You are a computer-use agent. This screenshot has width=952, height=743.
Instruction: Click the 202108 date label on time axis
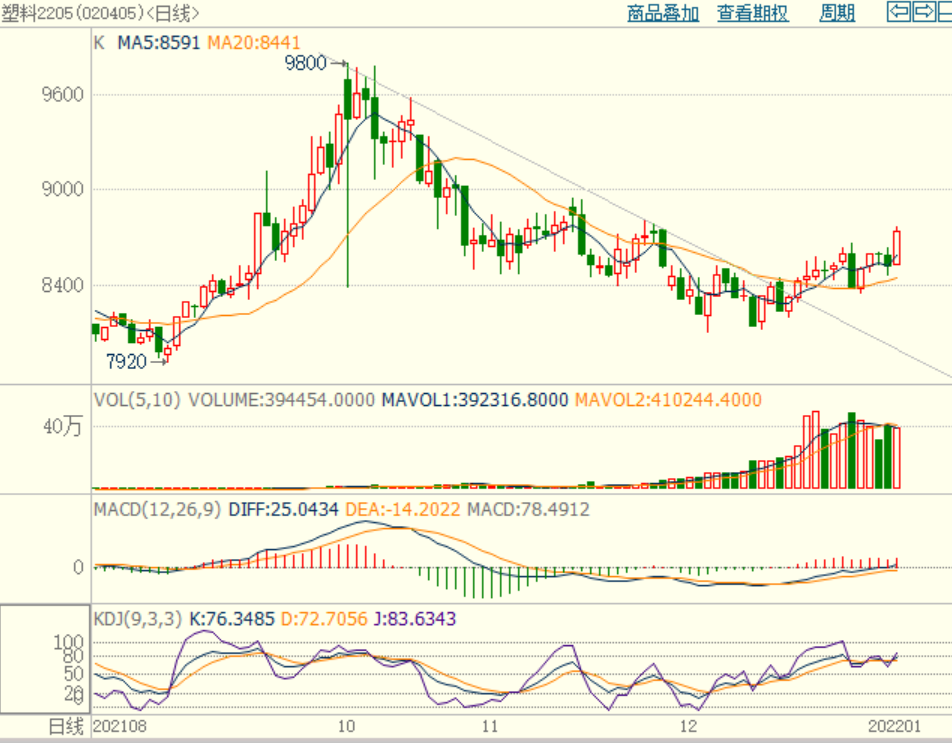click(x=118, y=726)
